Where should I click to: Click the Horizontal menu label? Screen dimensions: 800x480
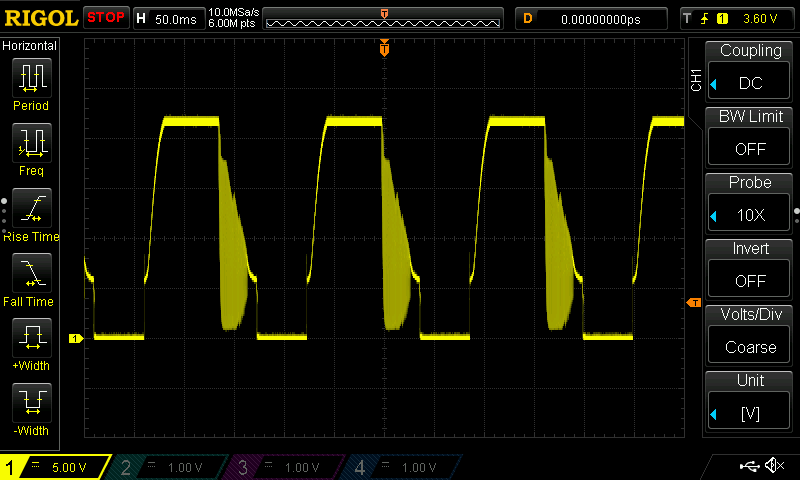click(30, 46)
